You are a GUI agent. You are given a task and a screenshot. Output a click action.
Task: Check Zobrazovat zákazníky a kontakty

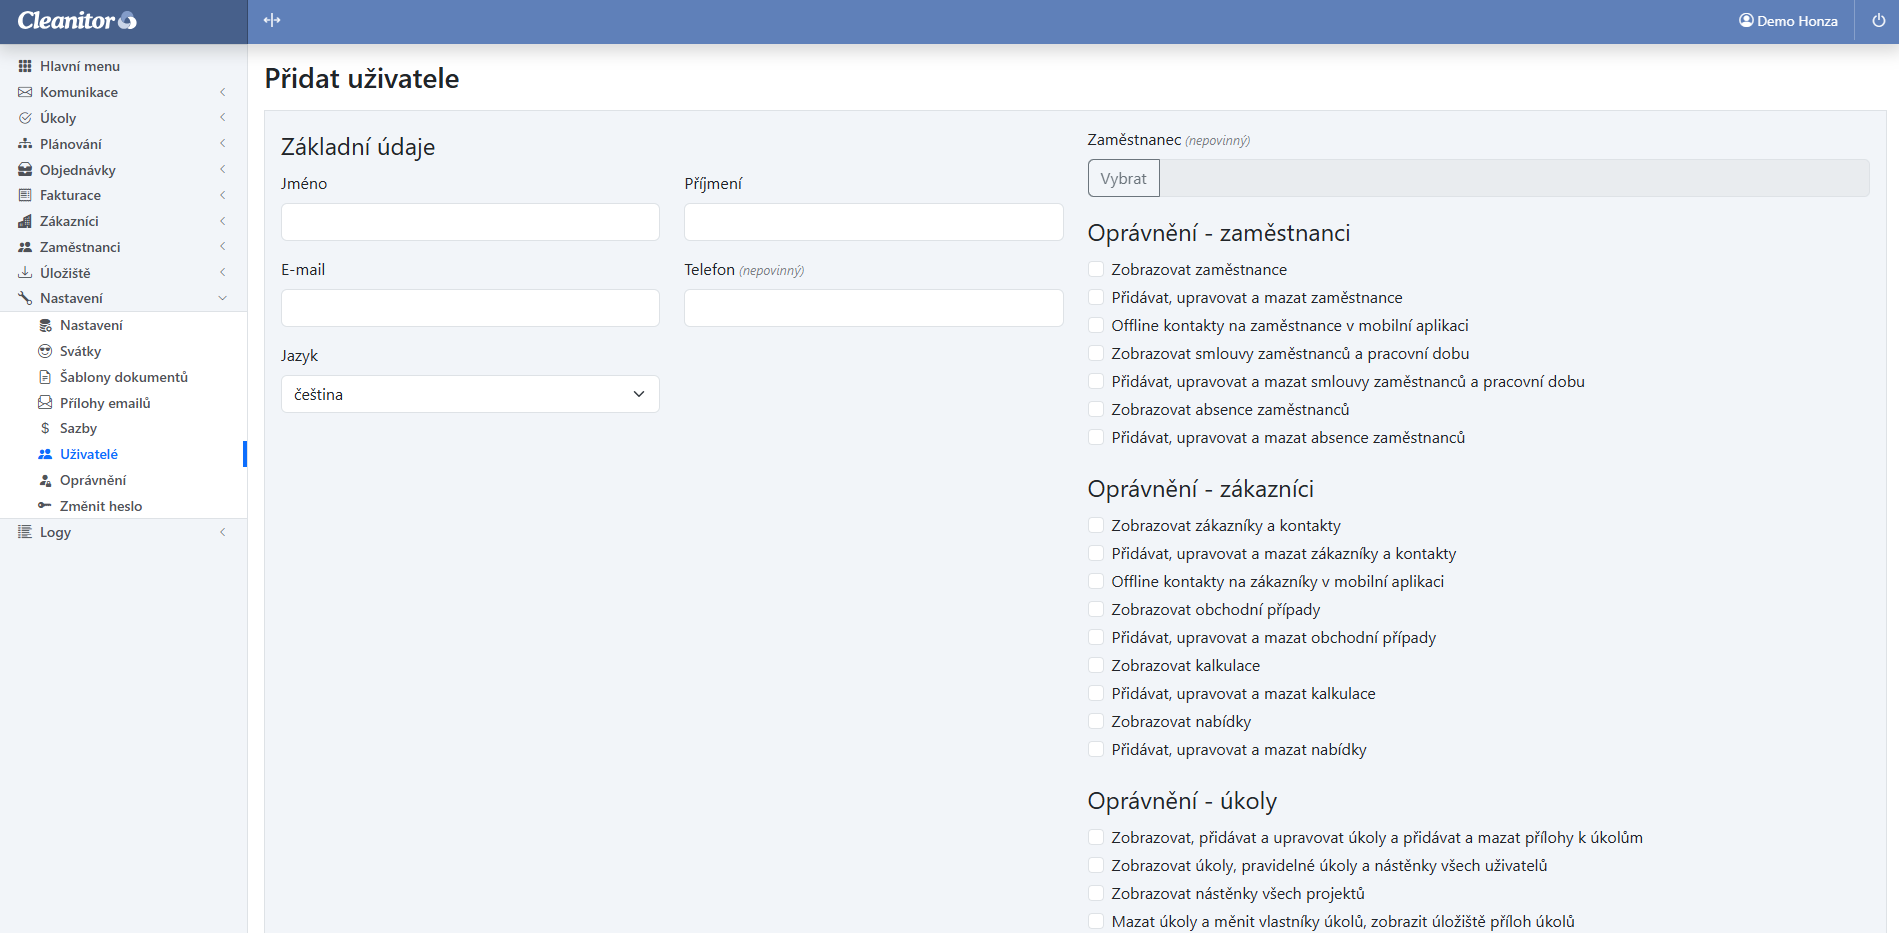pyautogui.click(x=1096, y=526)
